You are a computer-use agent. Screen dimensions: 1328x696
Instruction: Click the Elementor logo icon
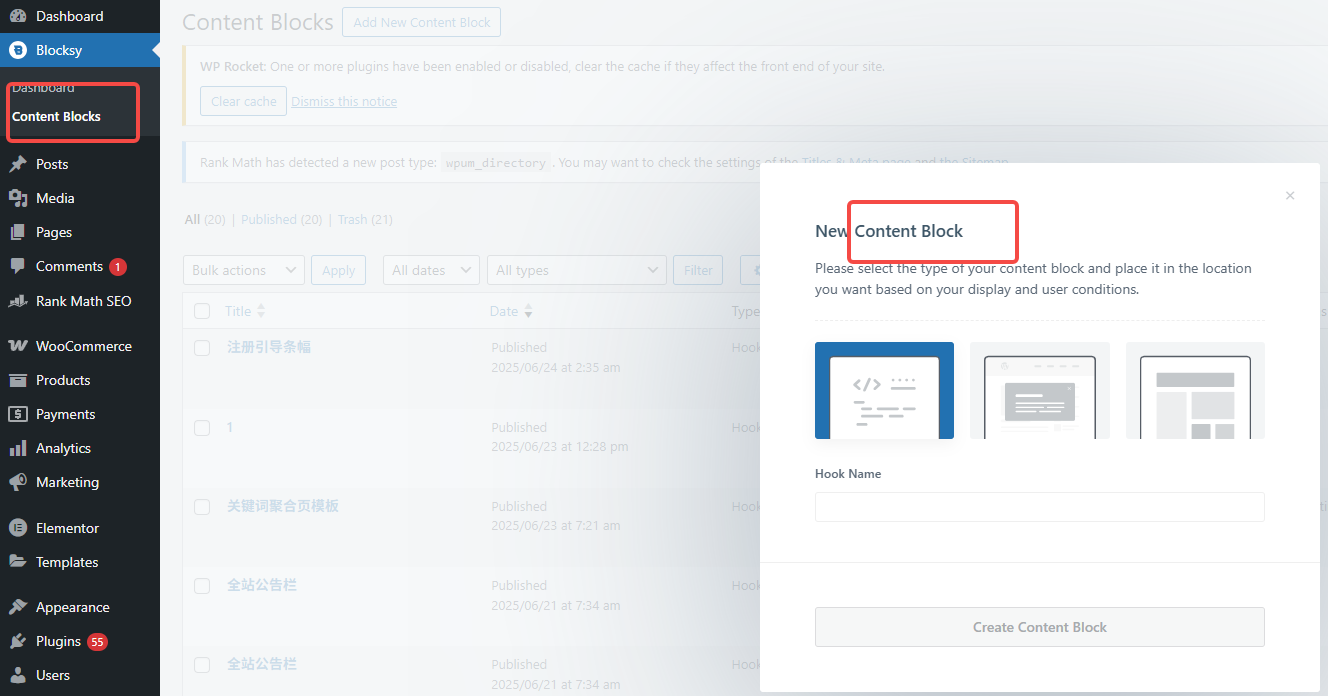click(18, 528)
